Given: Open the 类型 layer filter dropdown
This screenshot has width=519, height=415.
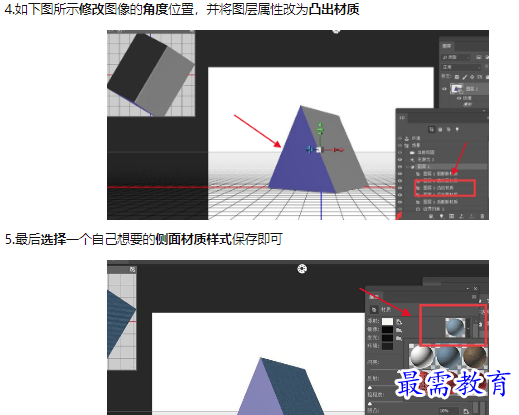Looking at the screenshot, I should click(x=456, y=57).
